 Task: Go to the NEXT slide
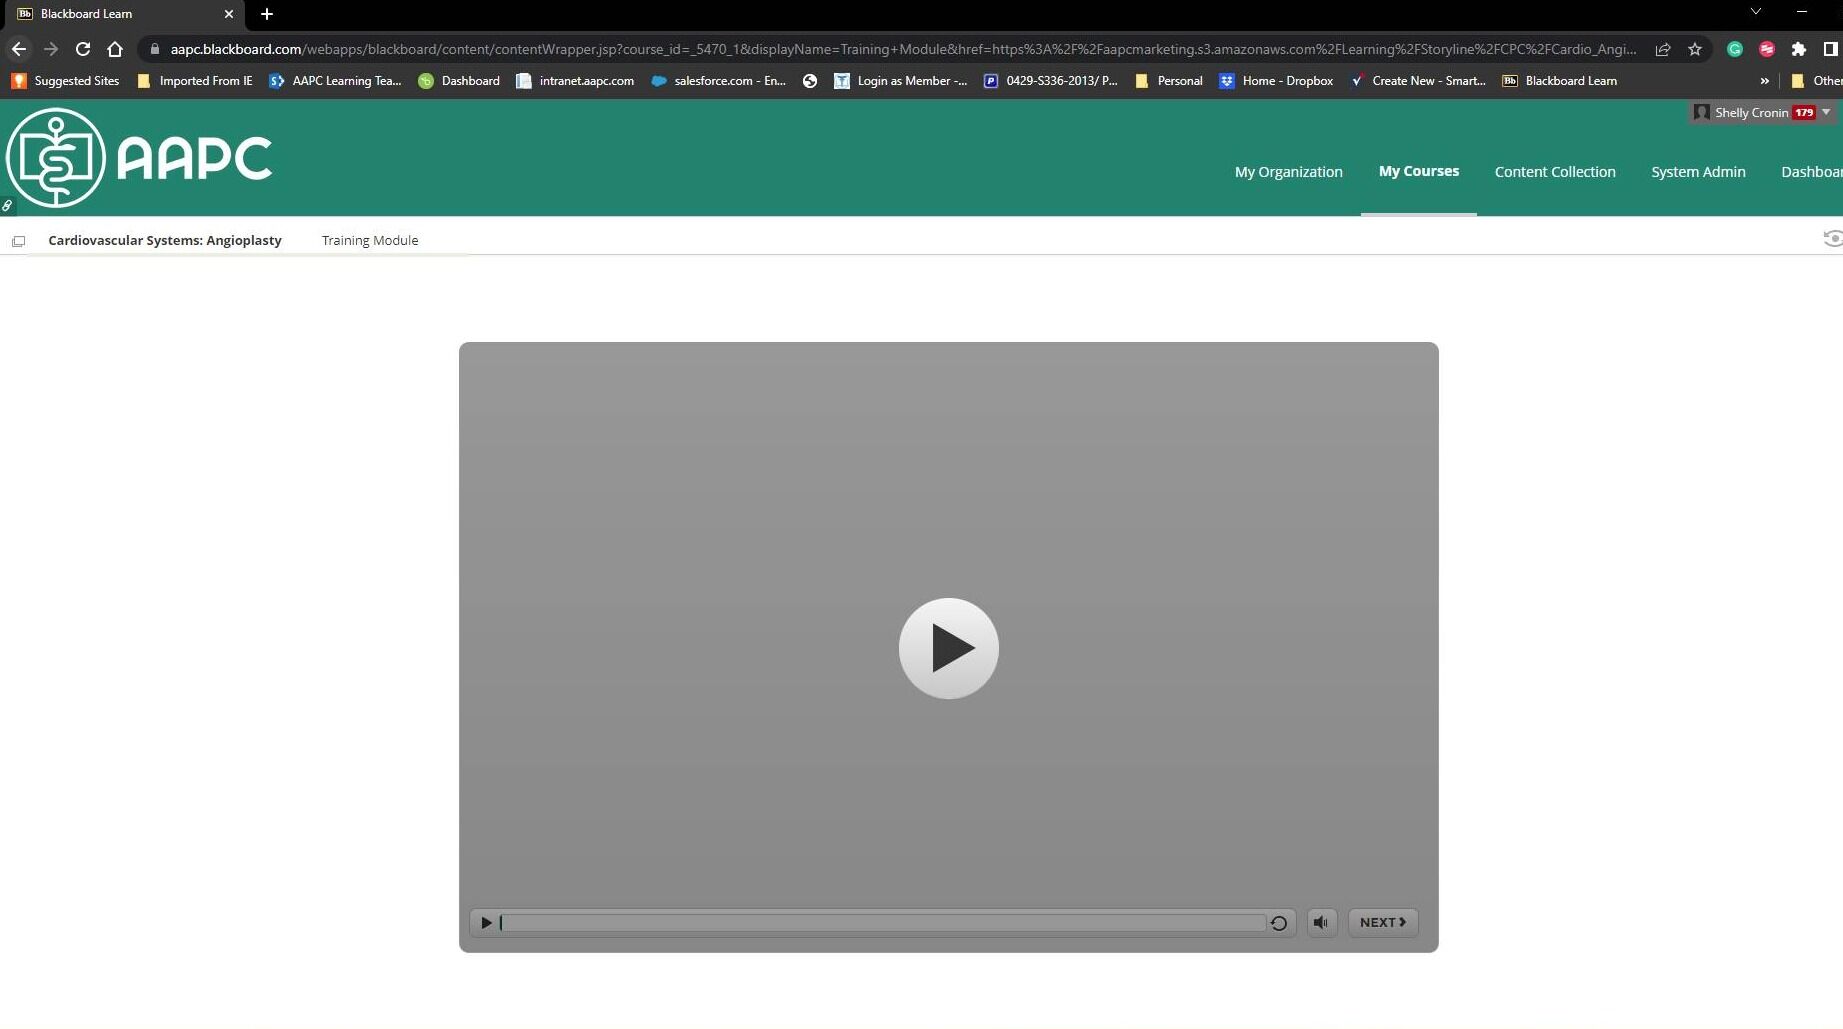point(1383,922)
